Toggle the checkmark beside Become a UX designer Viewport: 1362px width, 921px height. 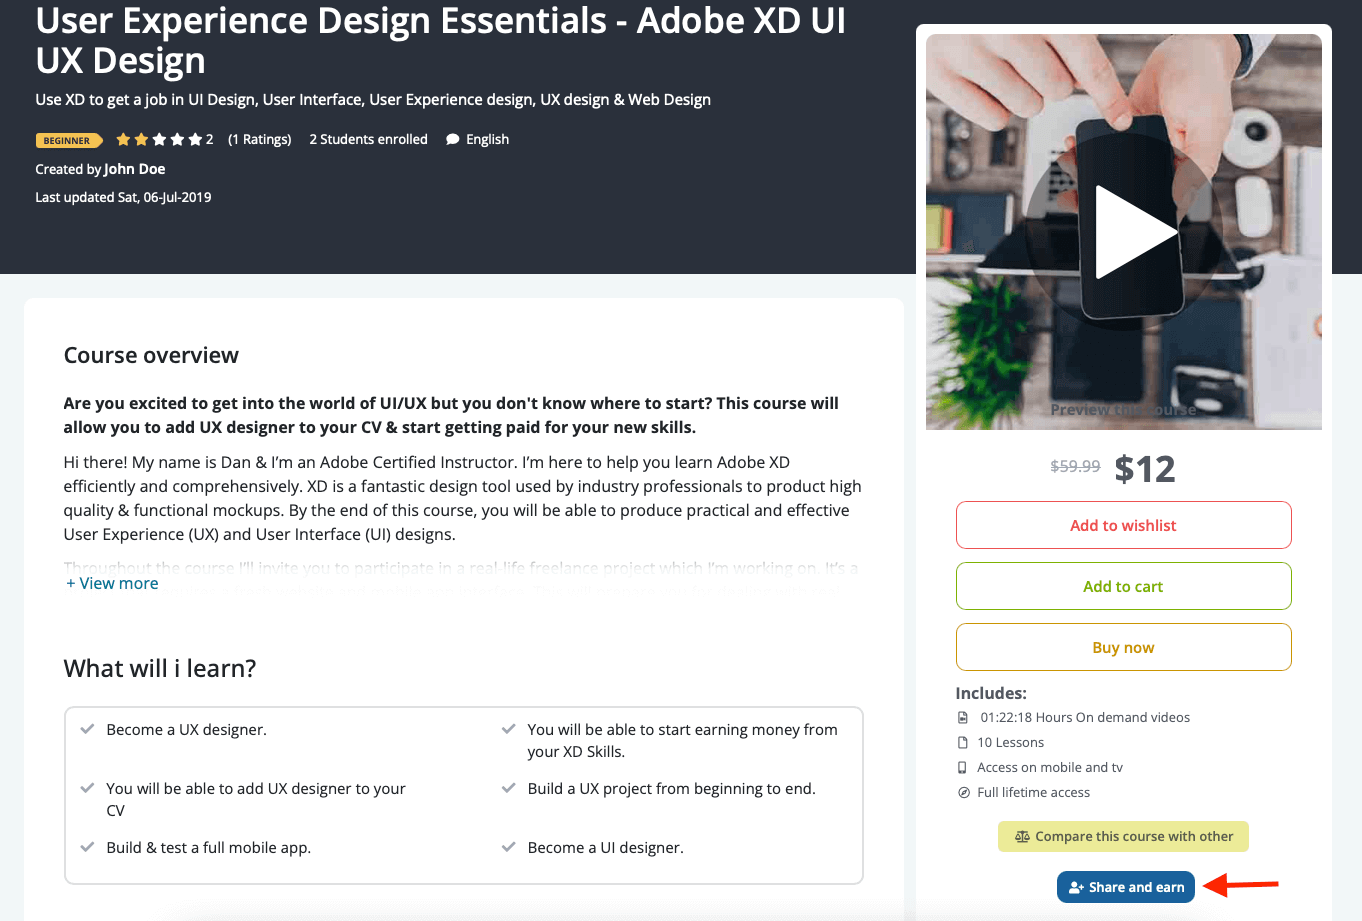click(88, 729)
